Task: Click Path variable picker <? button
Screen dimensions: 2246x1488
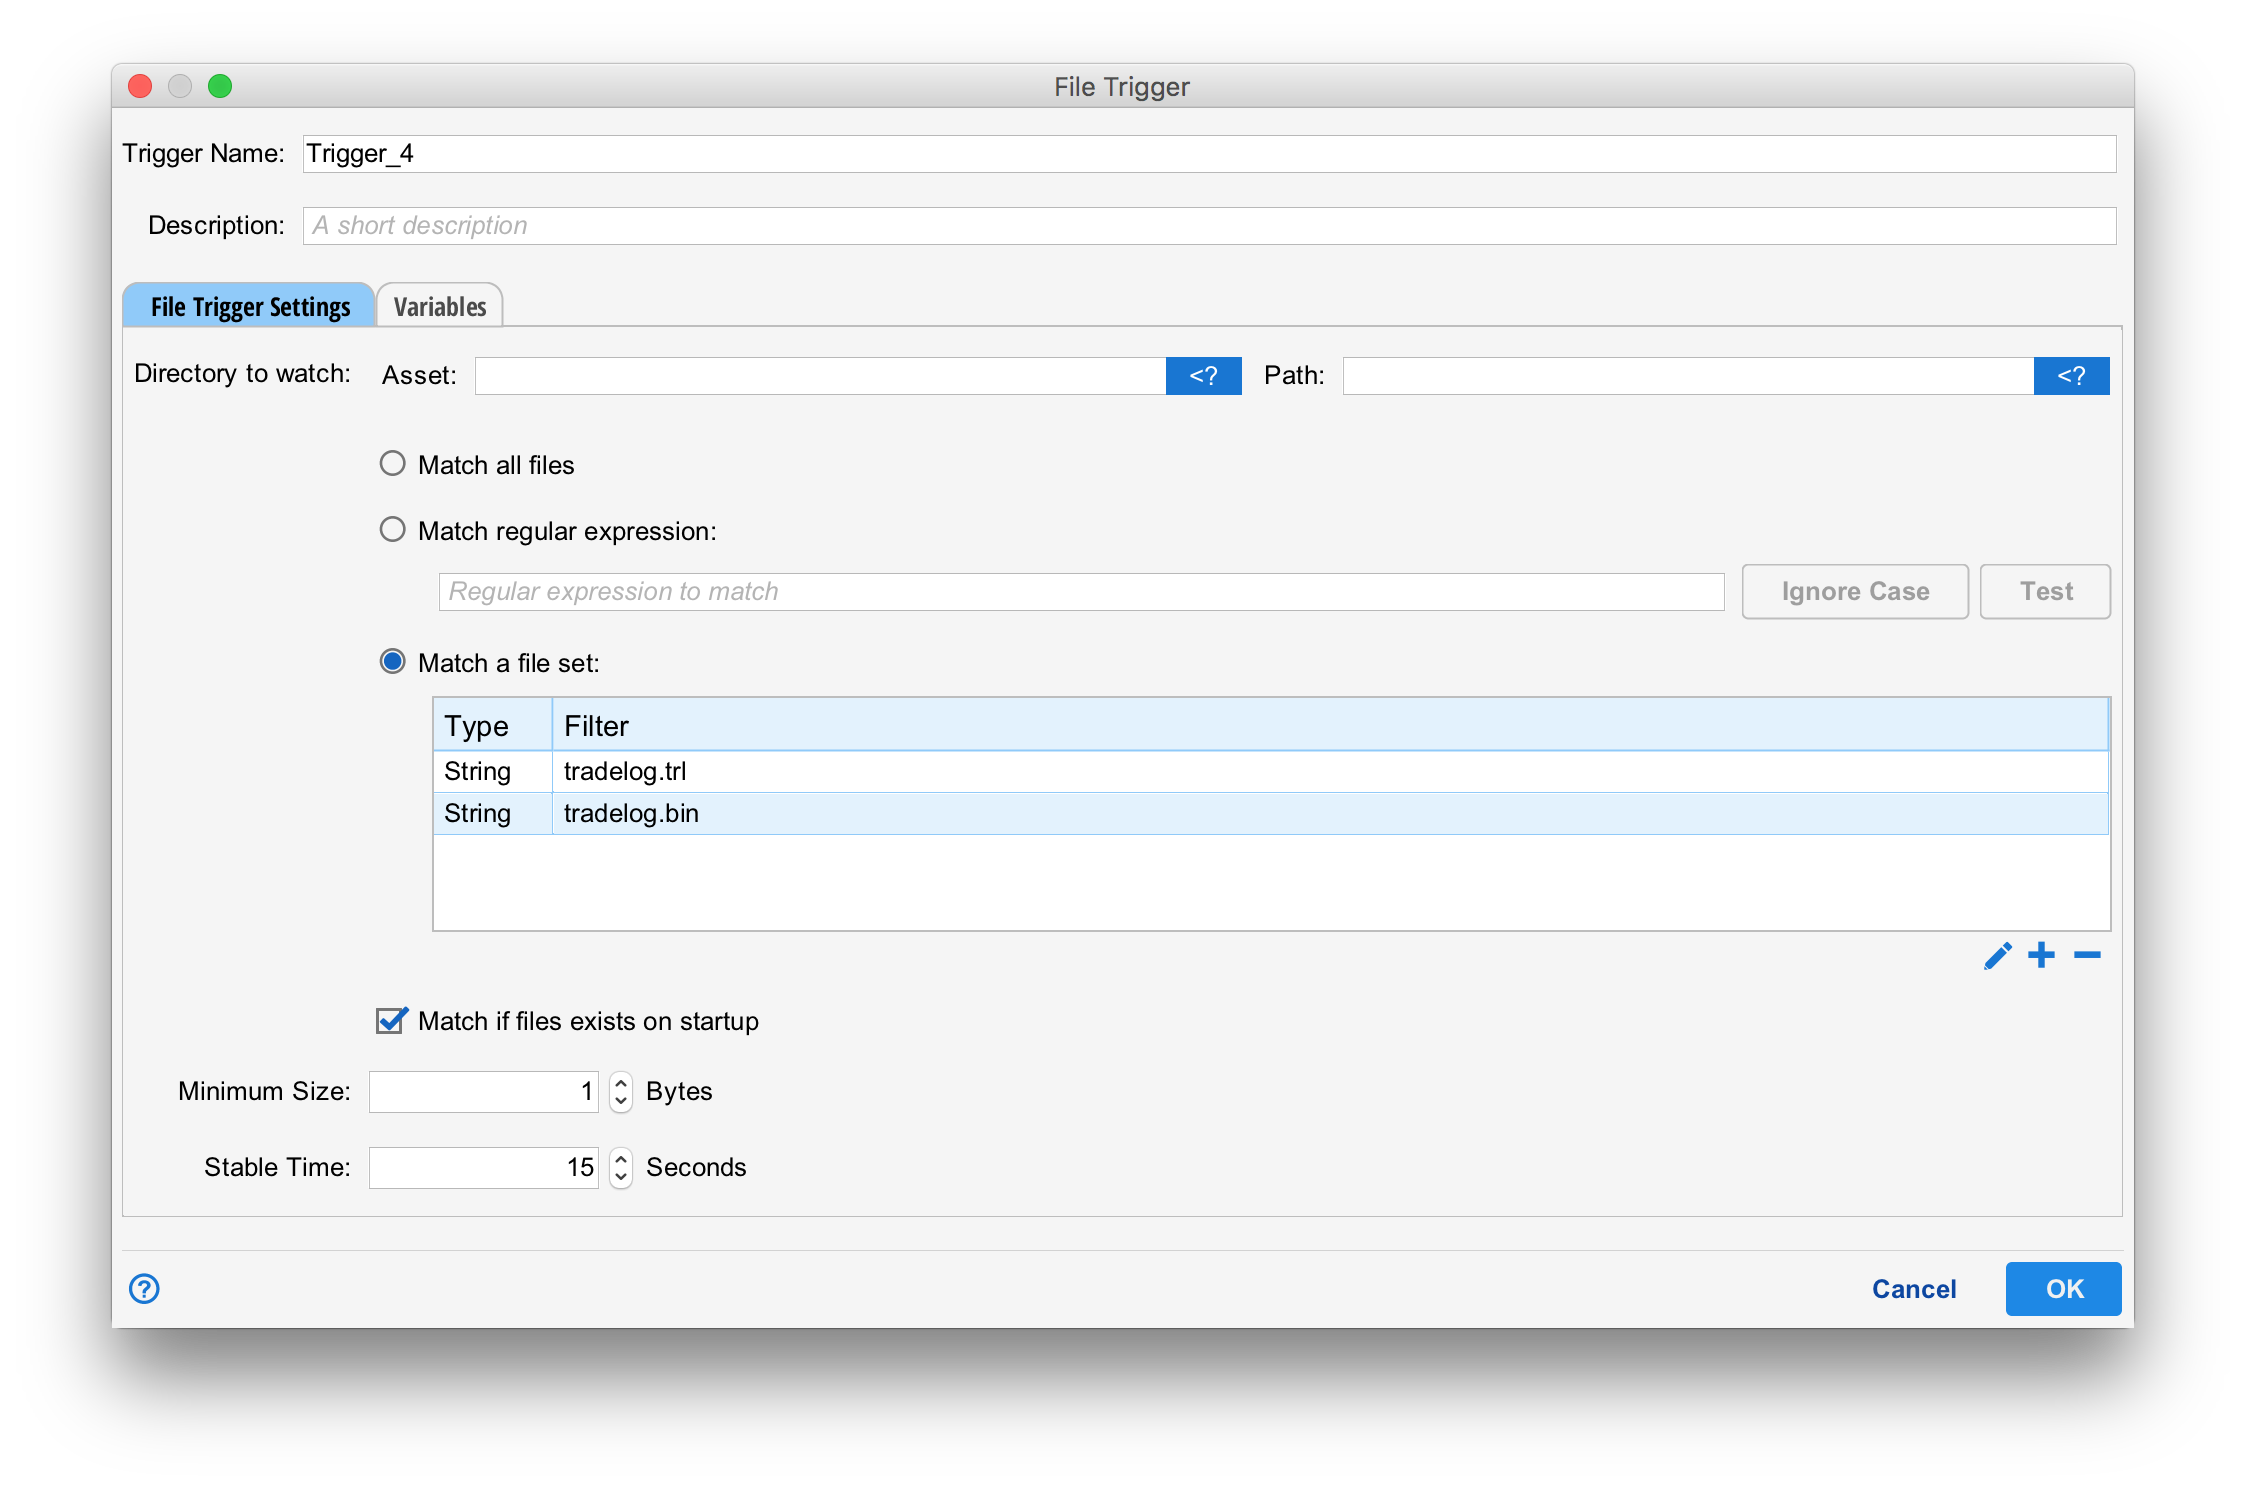Action: click(2071, 376)
